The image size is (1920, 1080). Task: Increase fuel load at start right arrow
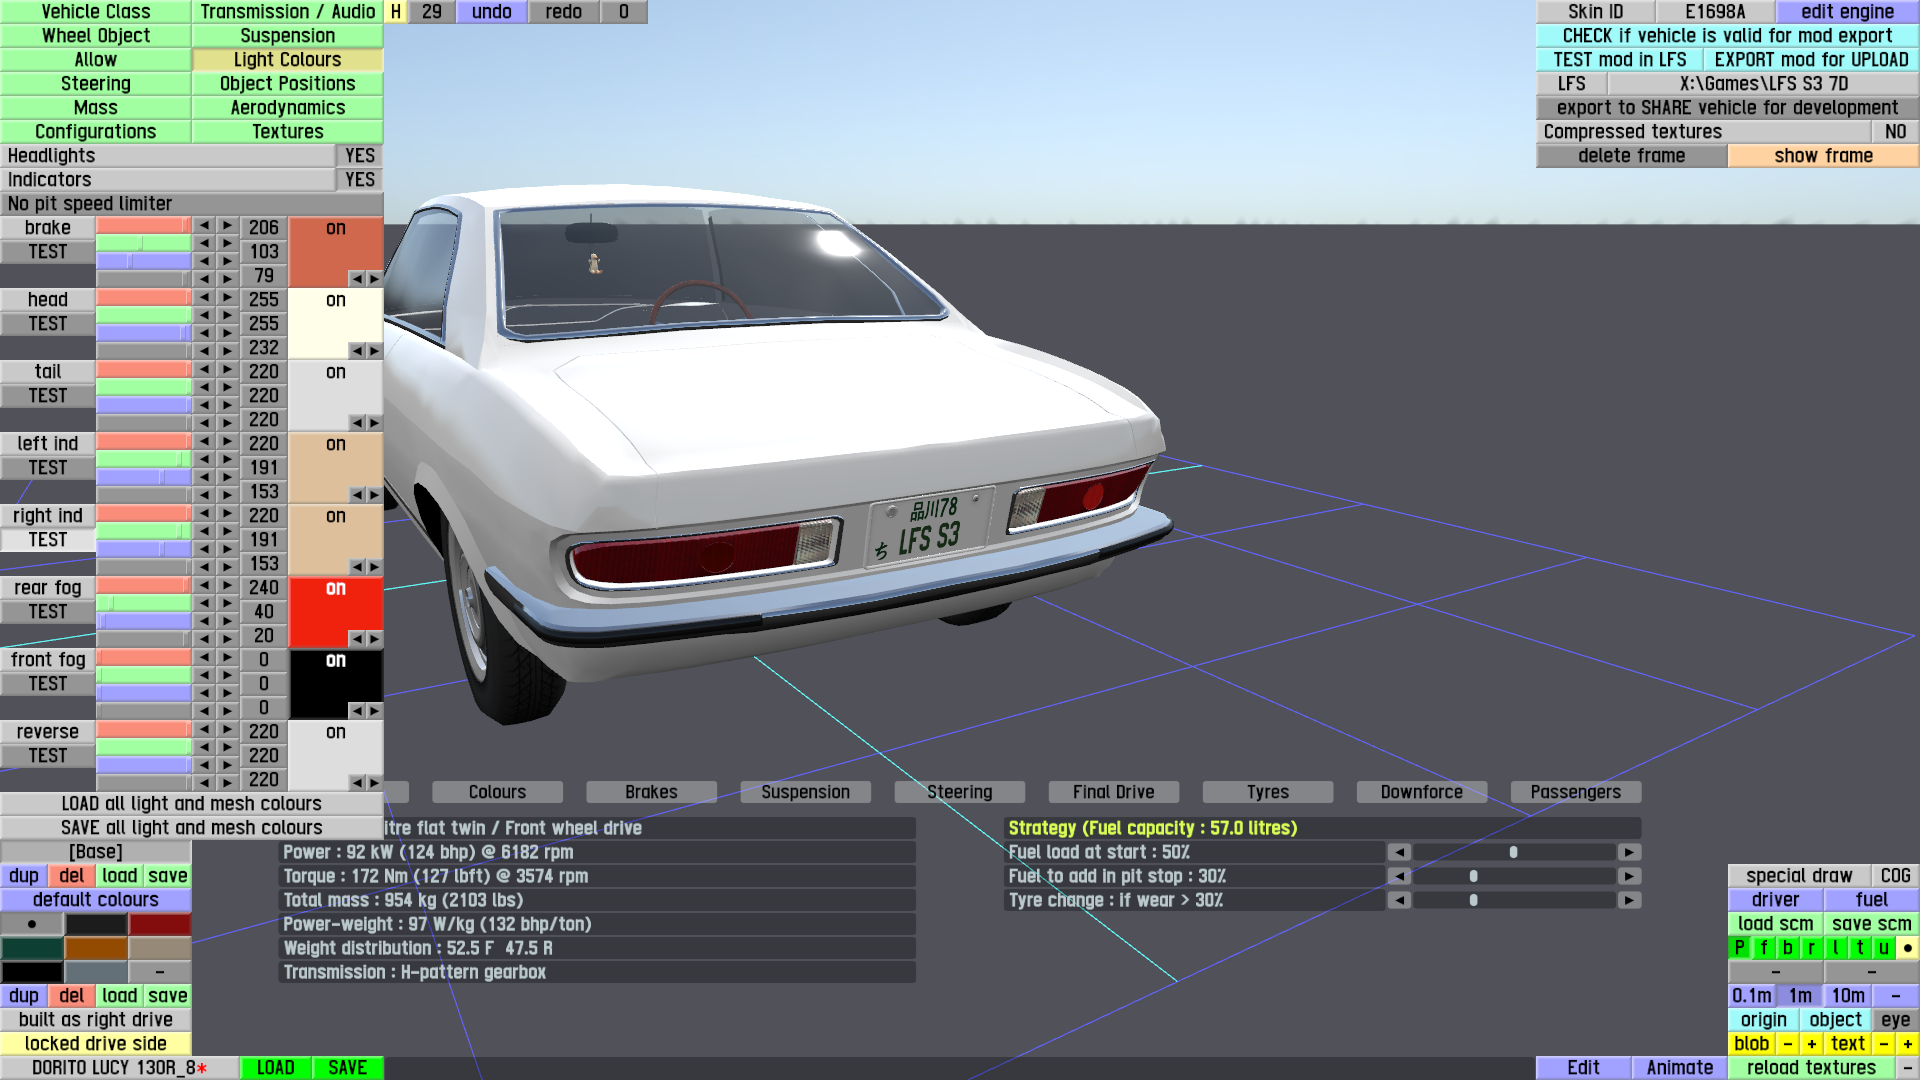(x=1629, y=852)
